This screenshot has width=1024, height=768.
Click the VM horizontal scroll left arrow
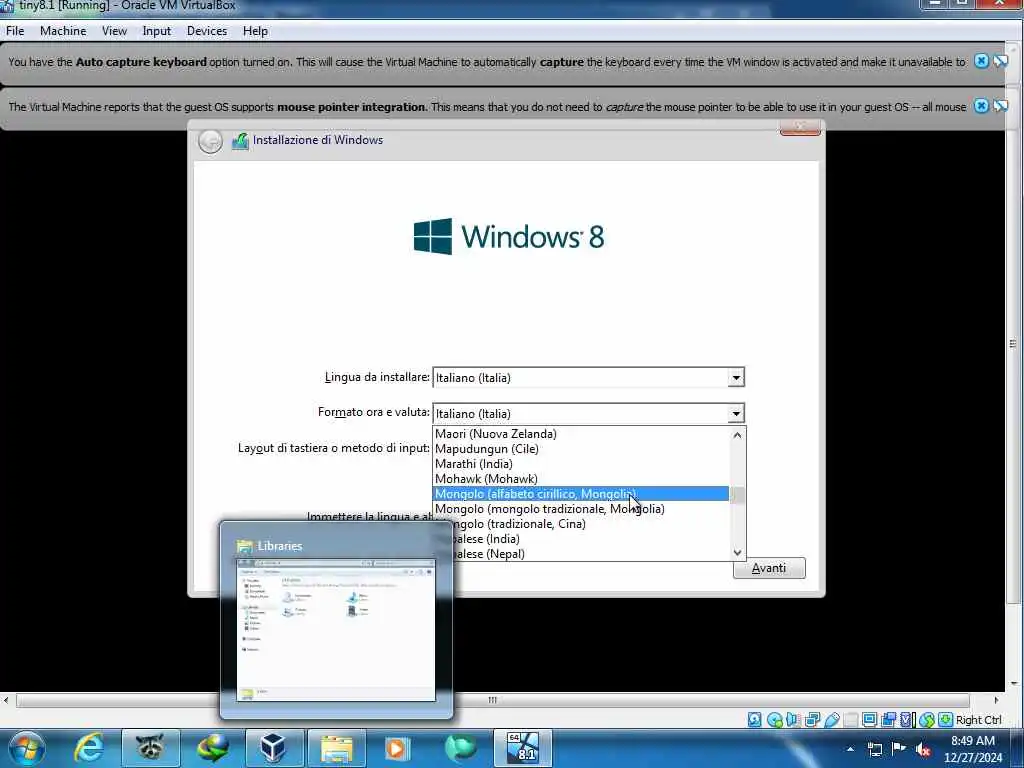point(6,700)
